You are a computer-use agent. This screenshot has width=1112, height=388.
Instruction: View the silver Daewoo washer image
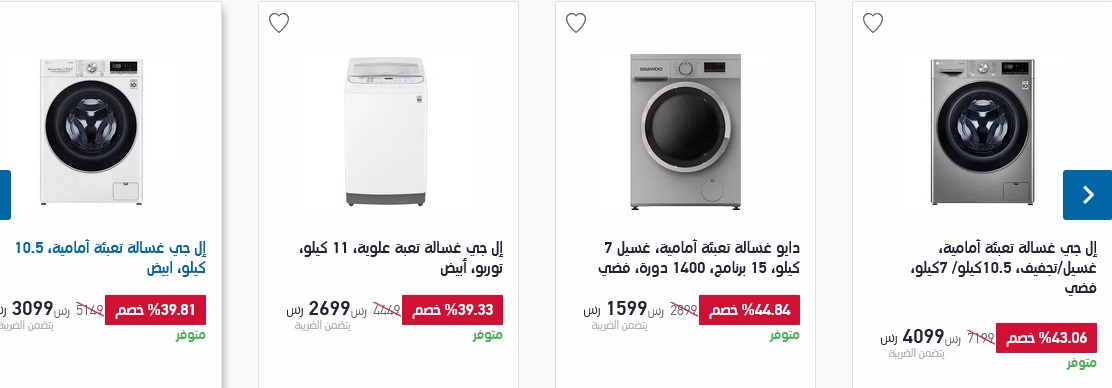[x=685, y=132]
